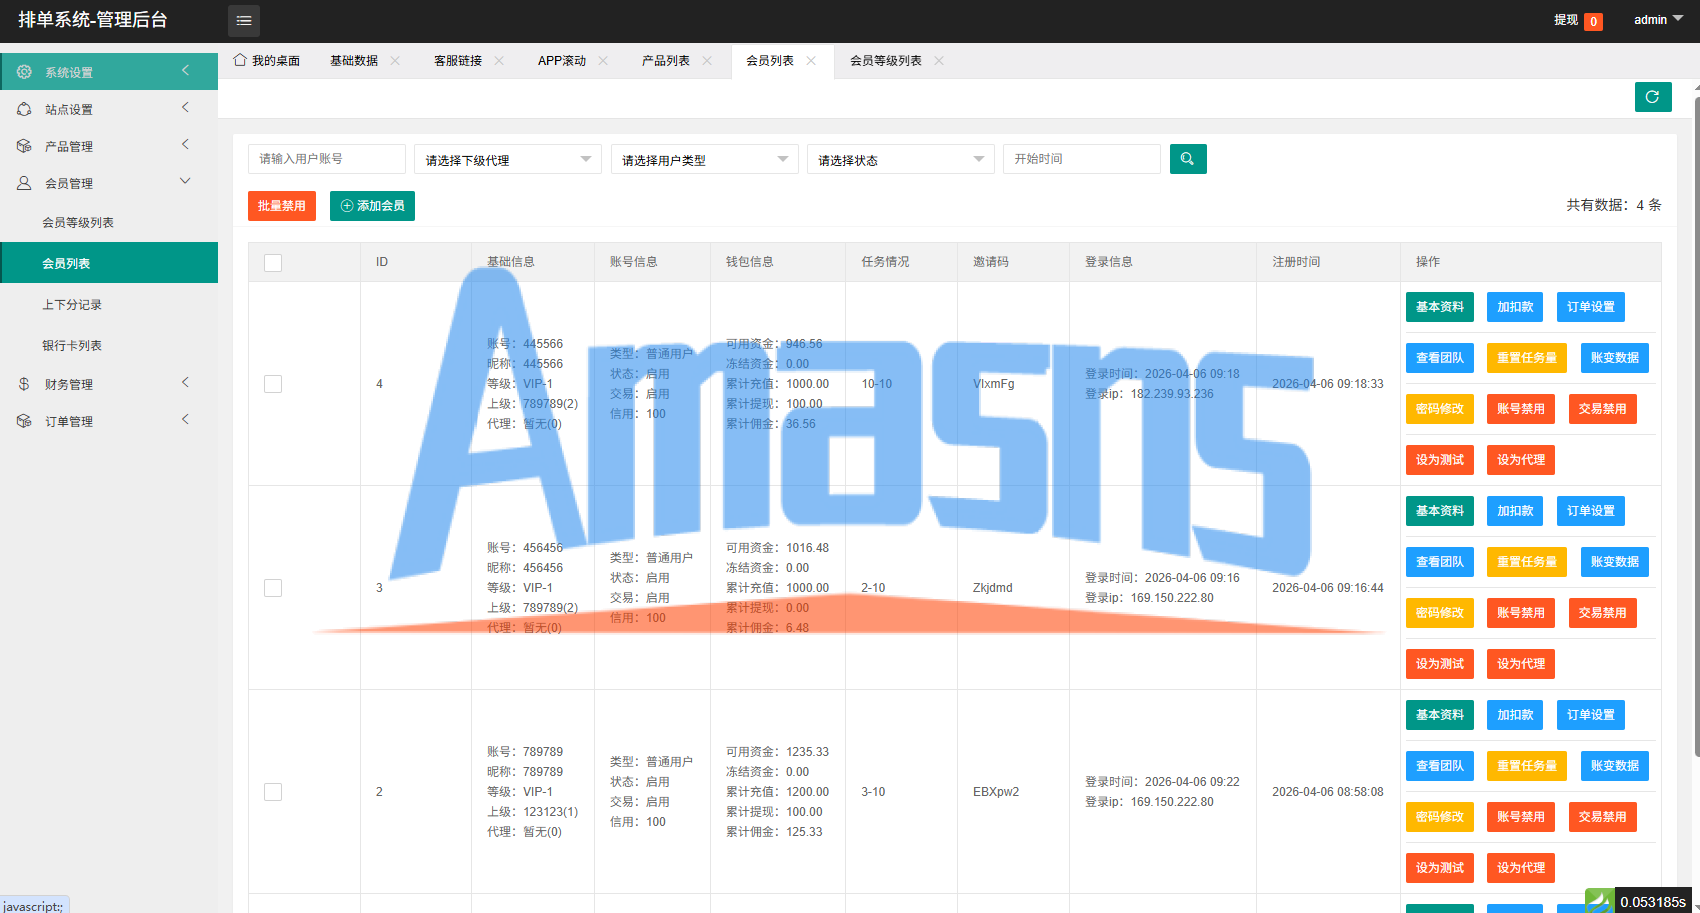Image resolution: width=1700 pixels, height=913 pixels.
Task: Tick the select-all checkbox in table header
Action: pyautogui.click(x=273, y=263)
